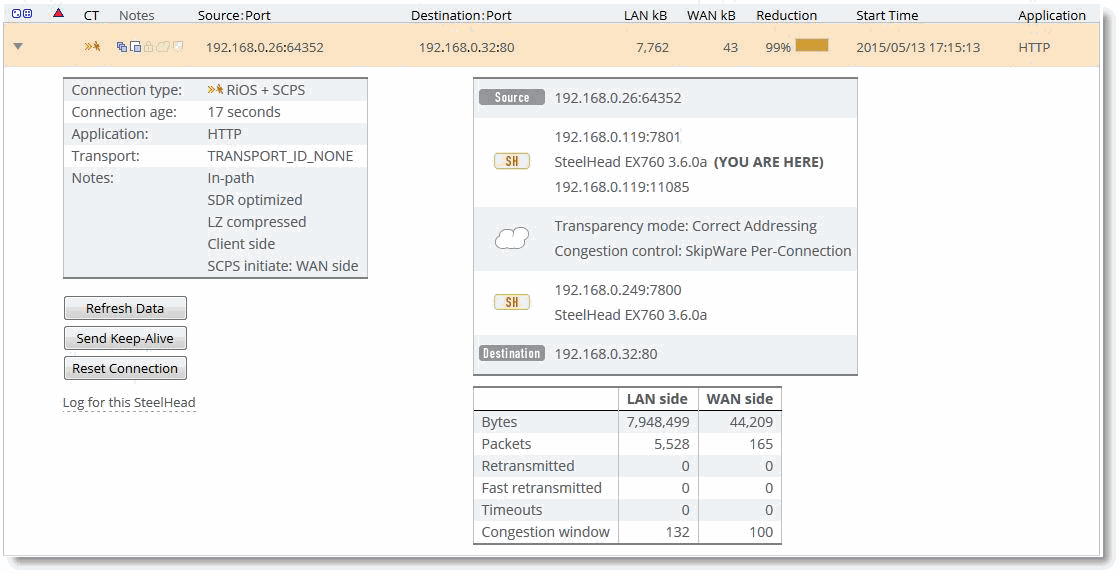Click the dimmed cloud icon in notes column
This screenshot has height=573, width=1119.
click(163, 47)
